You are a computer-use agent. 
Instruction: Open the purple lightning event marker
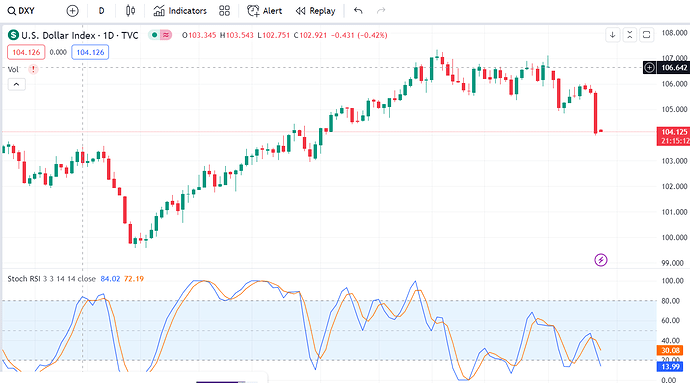pyautogui.click(x=601, y=260)
